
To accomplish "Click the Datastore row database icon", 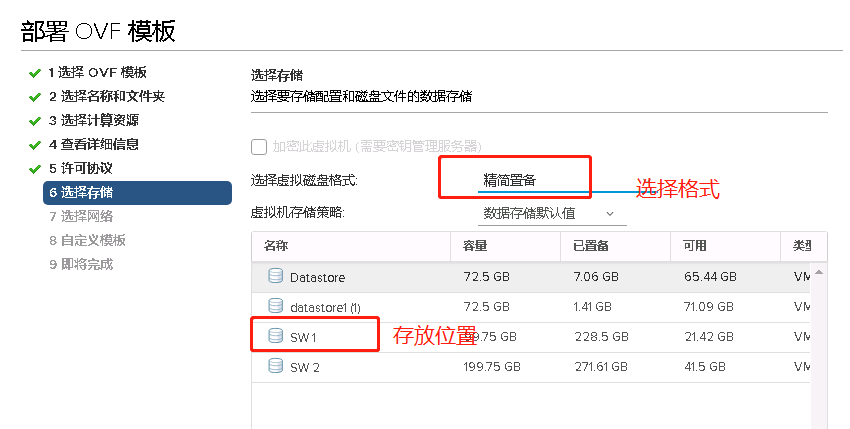I will (275, 276).
